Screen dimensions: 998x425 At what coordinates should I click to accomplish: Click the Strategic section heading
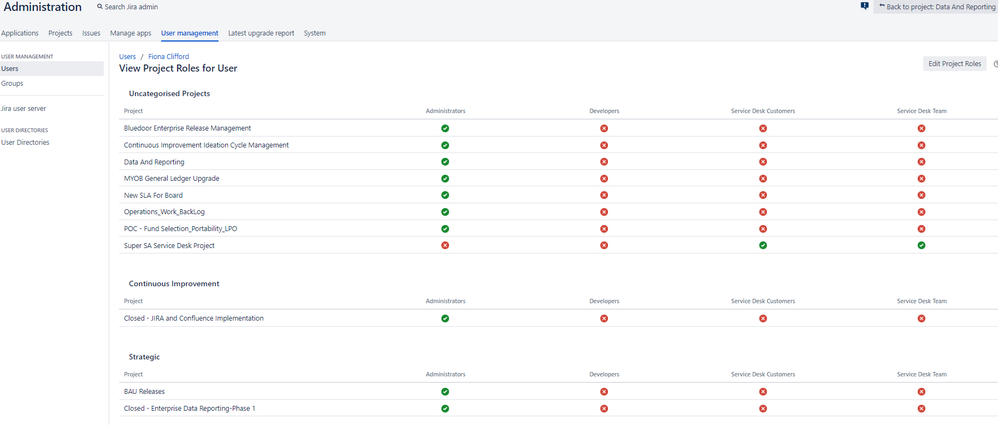pos(144,357)
